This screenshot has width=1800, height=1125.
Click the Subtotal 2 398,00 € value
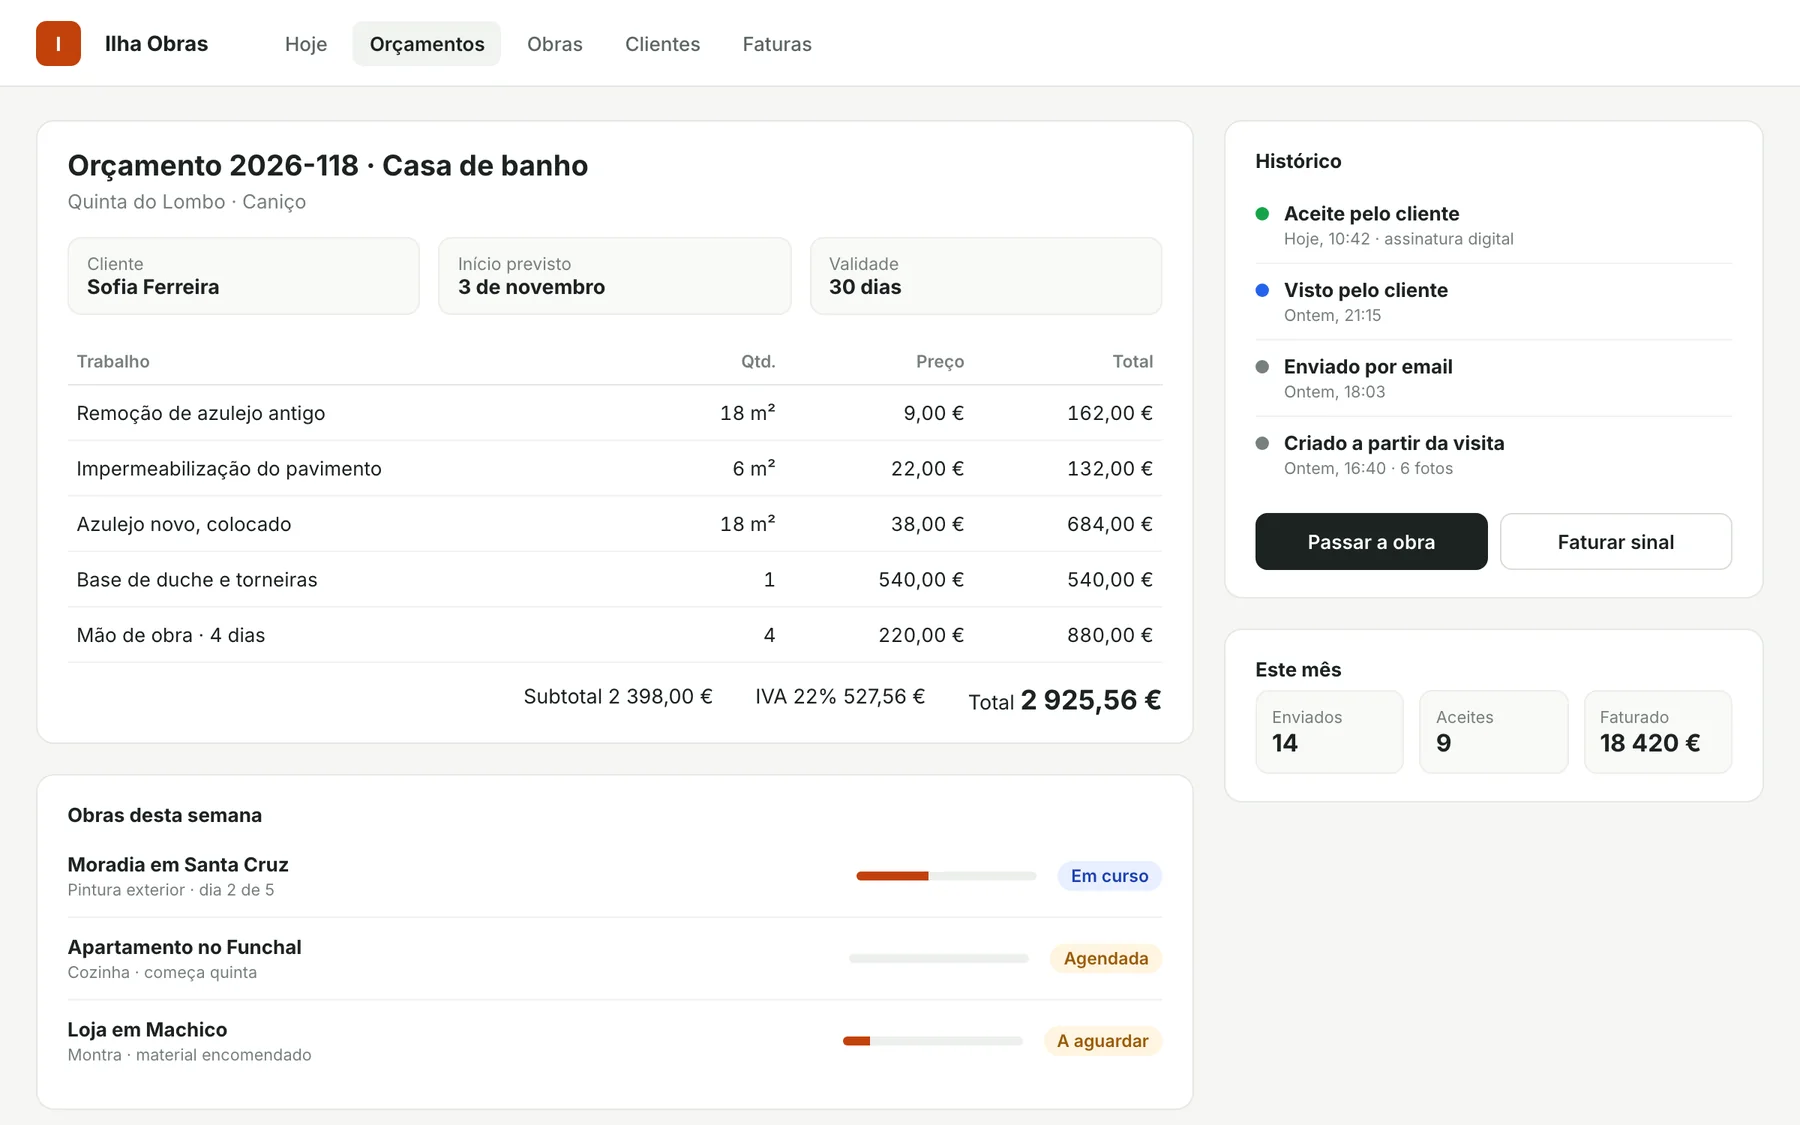point(618,697)
